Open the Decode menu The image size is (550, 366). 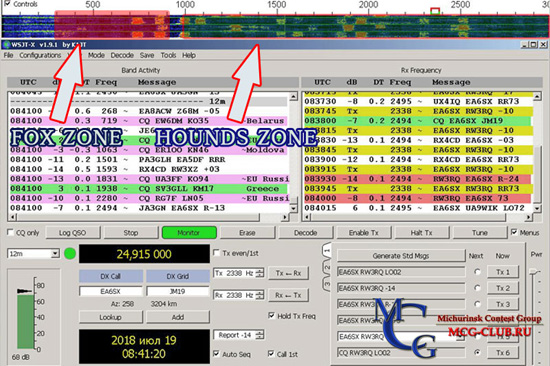[122, 55]
